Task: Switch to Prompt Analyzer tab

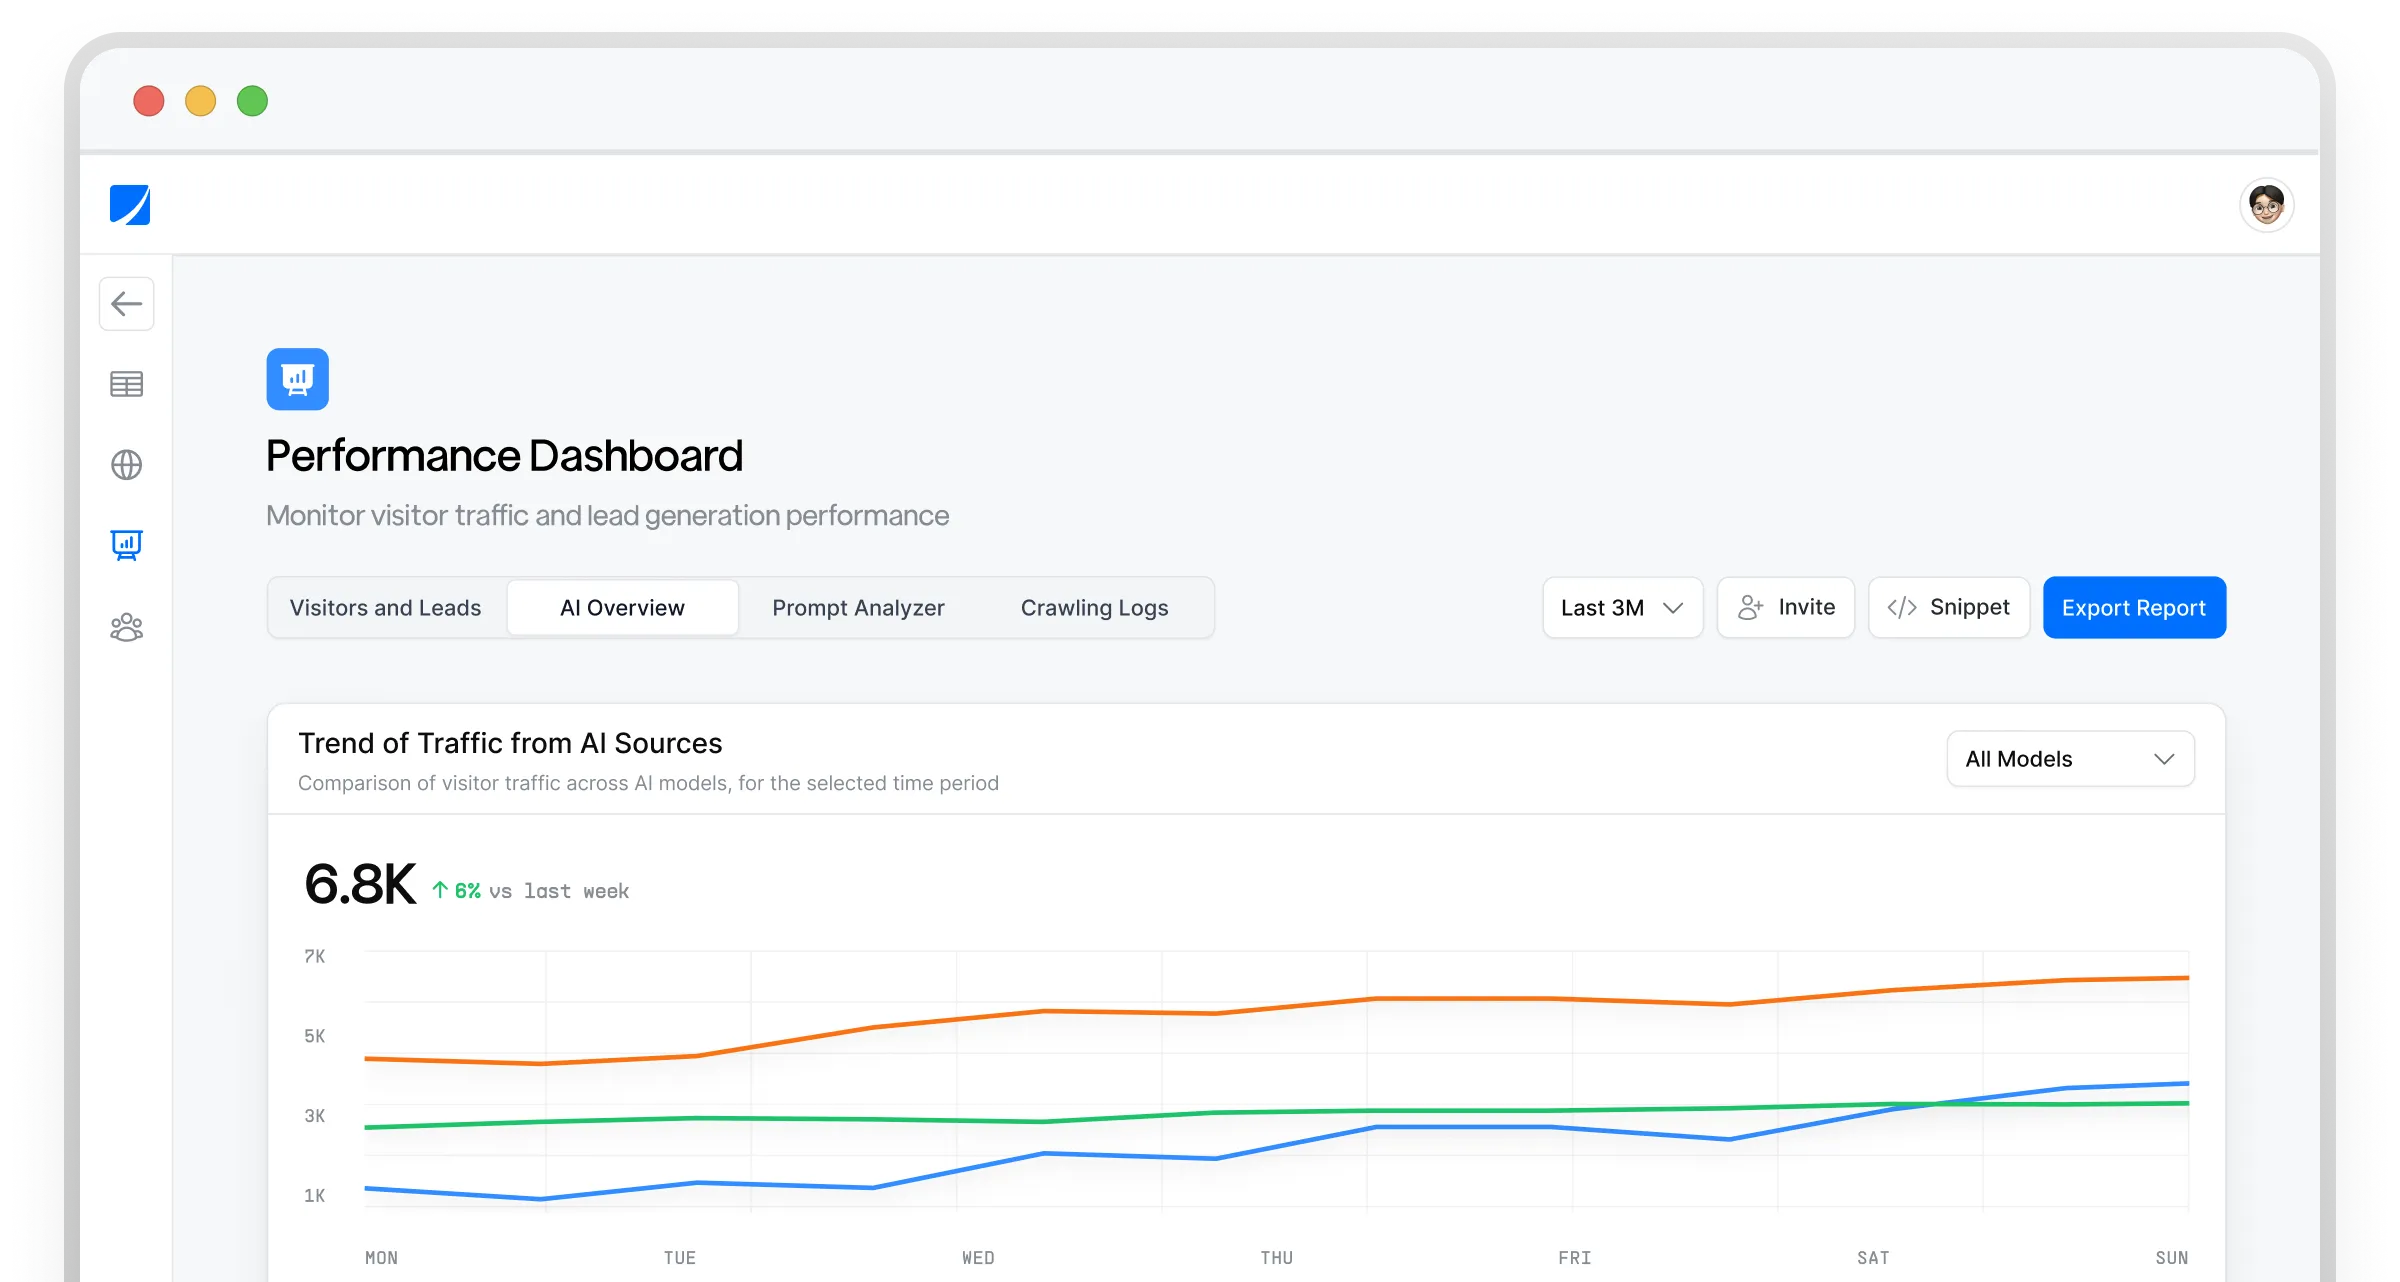Action: pos(858,608)
